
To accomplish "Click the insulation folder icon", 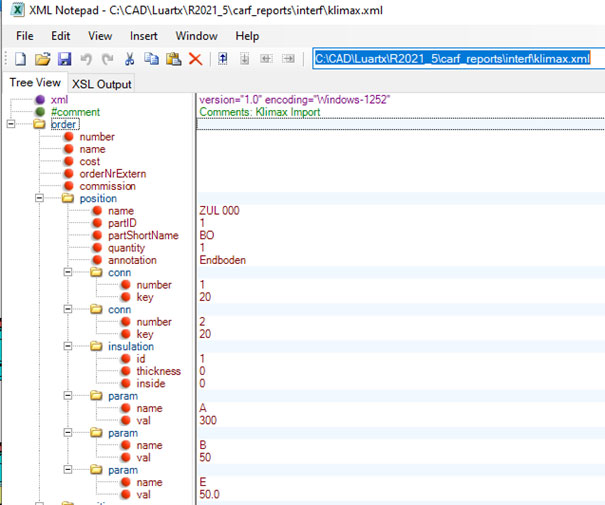I will 96,346.
